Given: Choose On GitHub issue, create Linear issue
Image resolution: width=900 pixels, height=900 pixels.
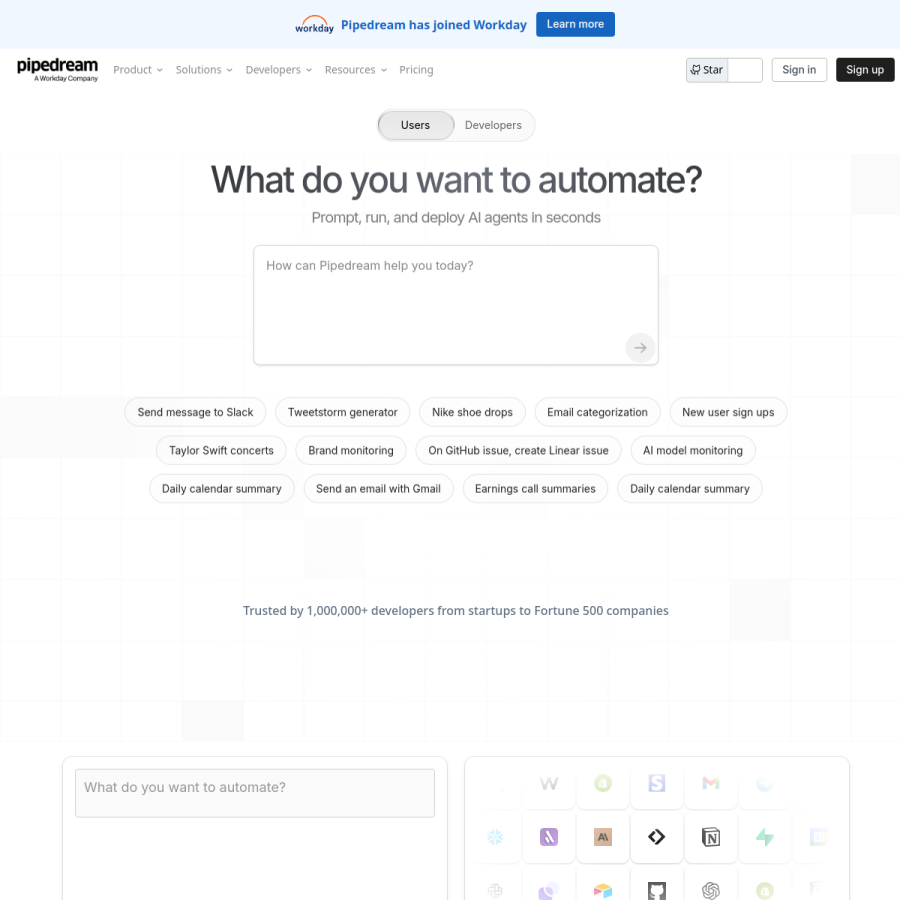Looking at the screenshot, I should pyautogui.click(x=518, y=451).
